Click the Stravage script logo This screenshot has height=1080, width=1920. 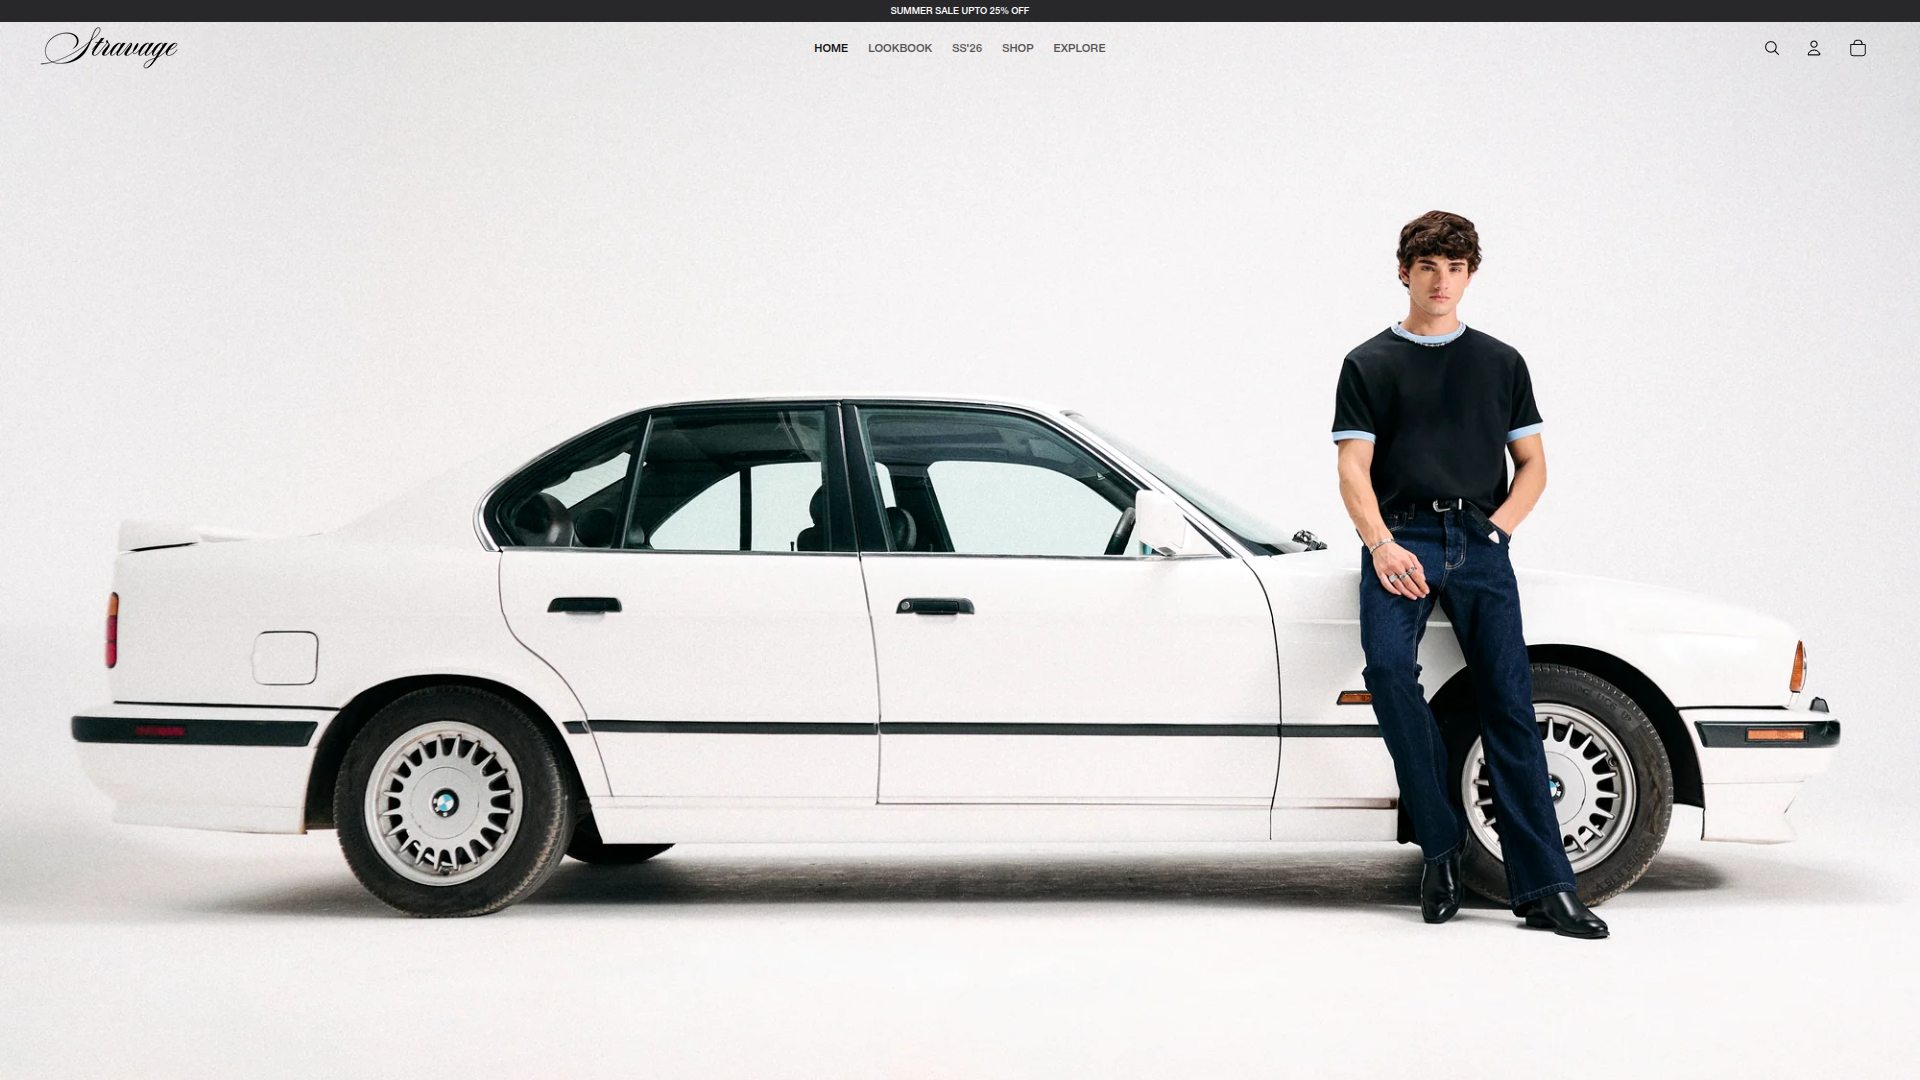click(109, 48)
